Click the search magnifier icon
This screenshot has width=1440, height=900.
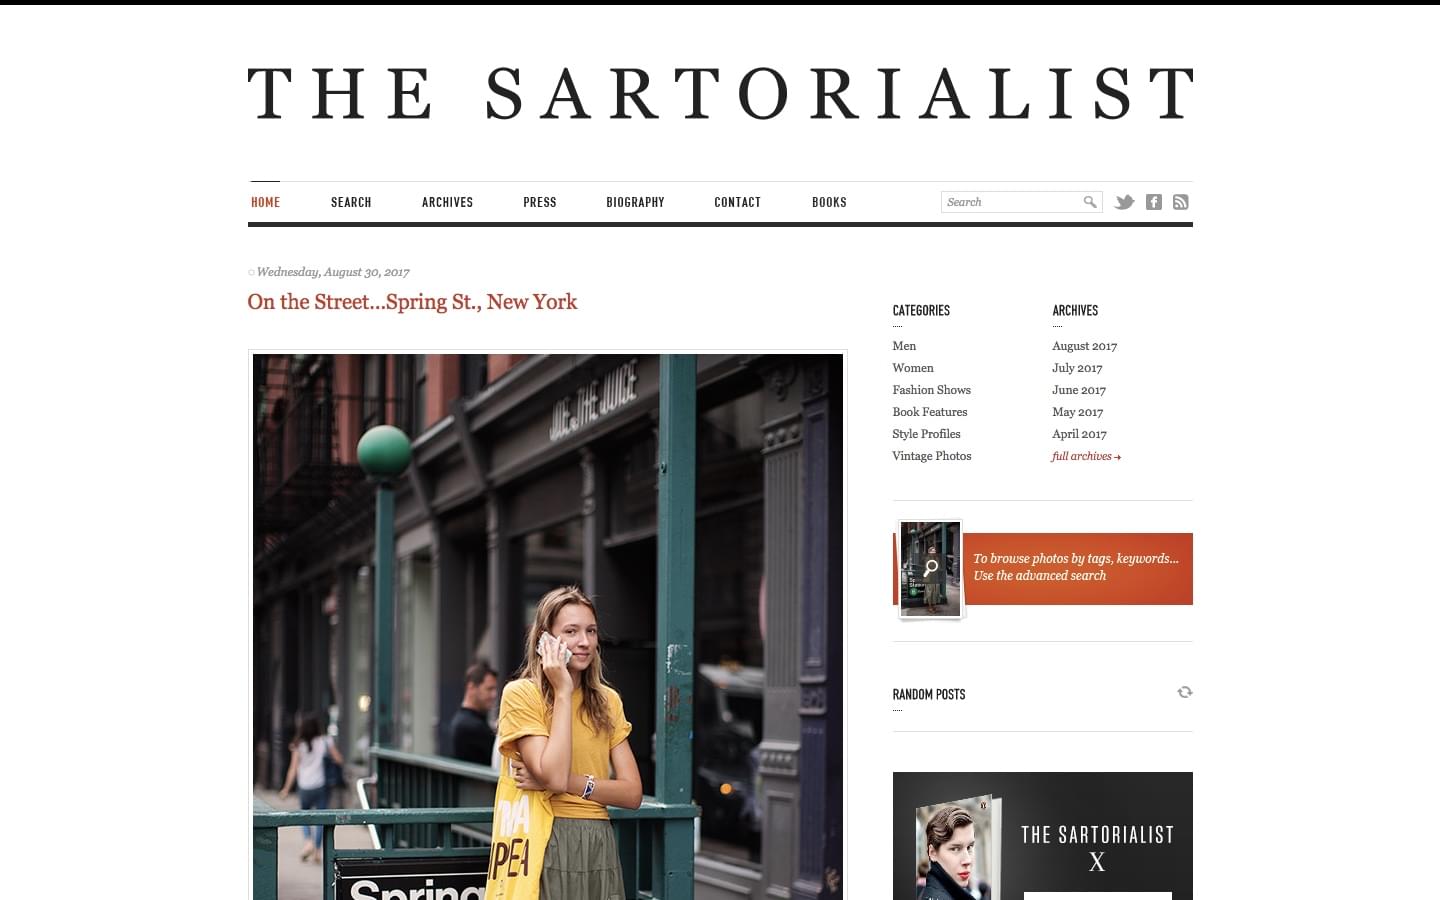[x=1090, y=202]
